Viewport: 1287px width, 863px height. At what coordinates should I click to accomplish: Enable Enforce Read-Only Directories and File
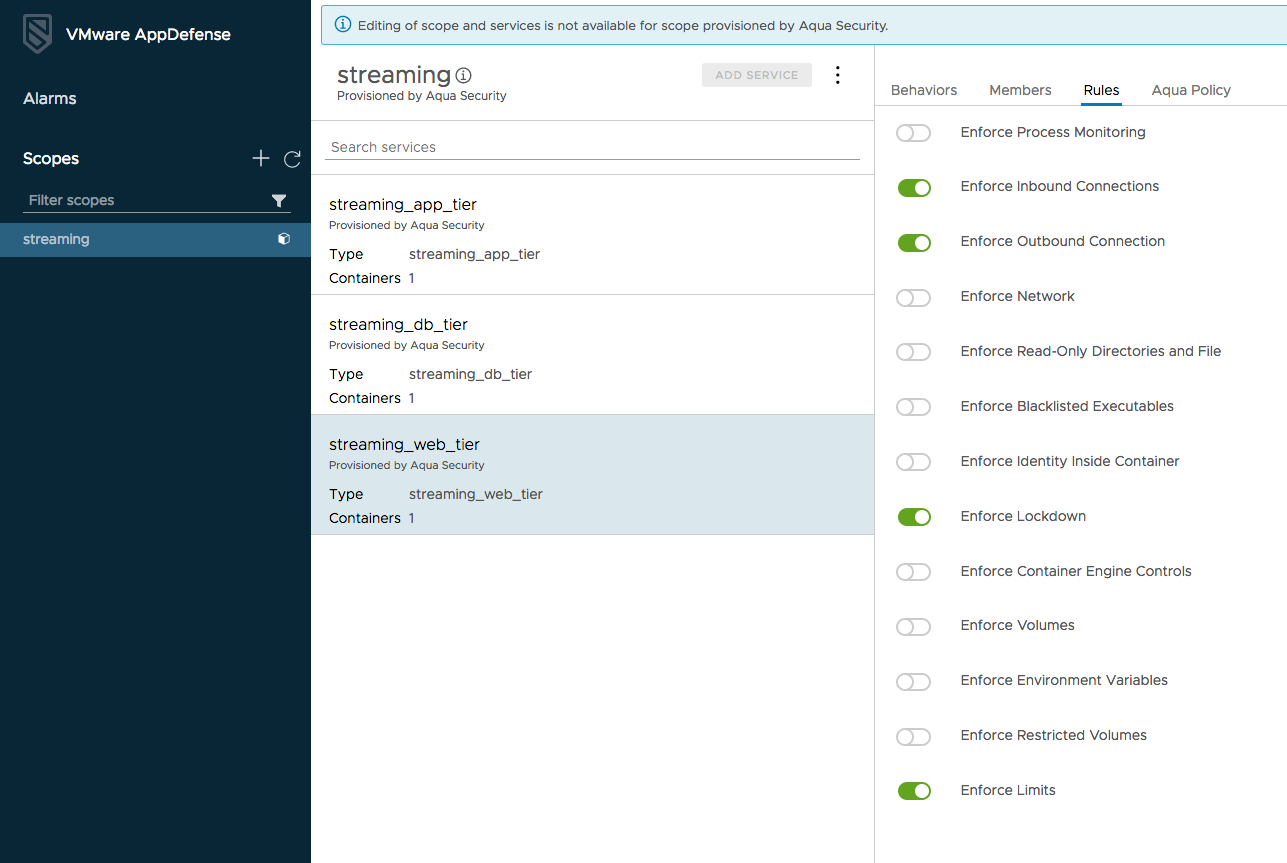click(914, 352)
